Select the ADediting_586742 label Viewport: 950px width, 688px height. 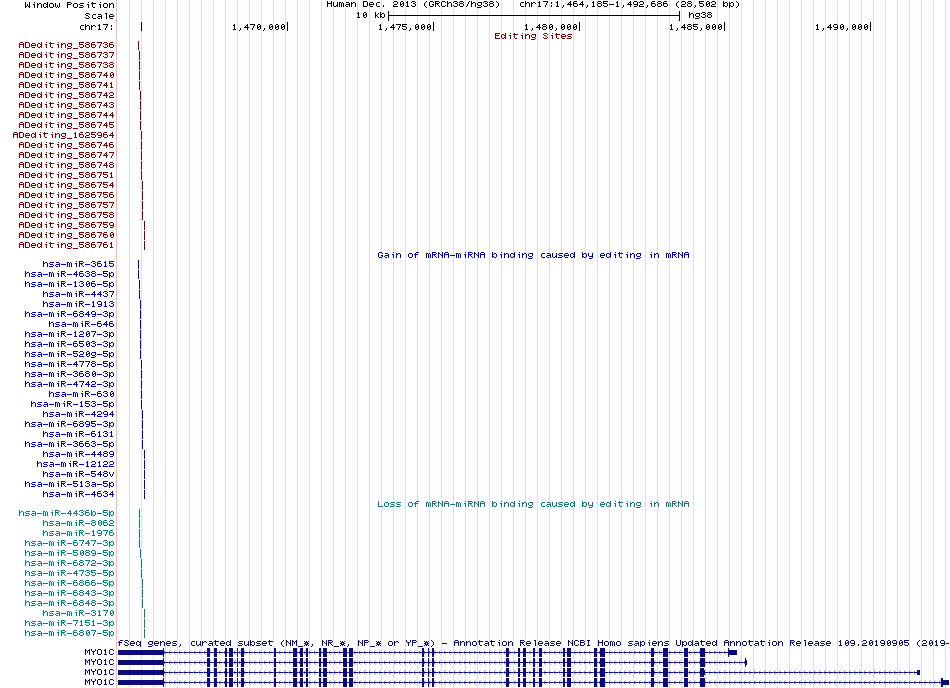66,95
